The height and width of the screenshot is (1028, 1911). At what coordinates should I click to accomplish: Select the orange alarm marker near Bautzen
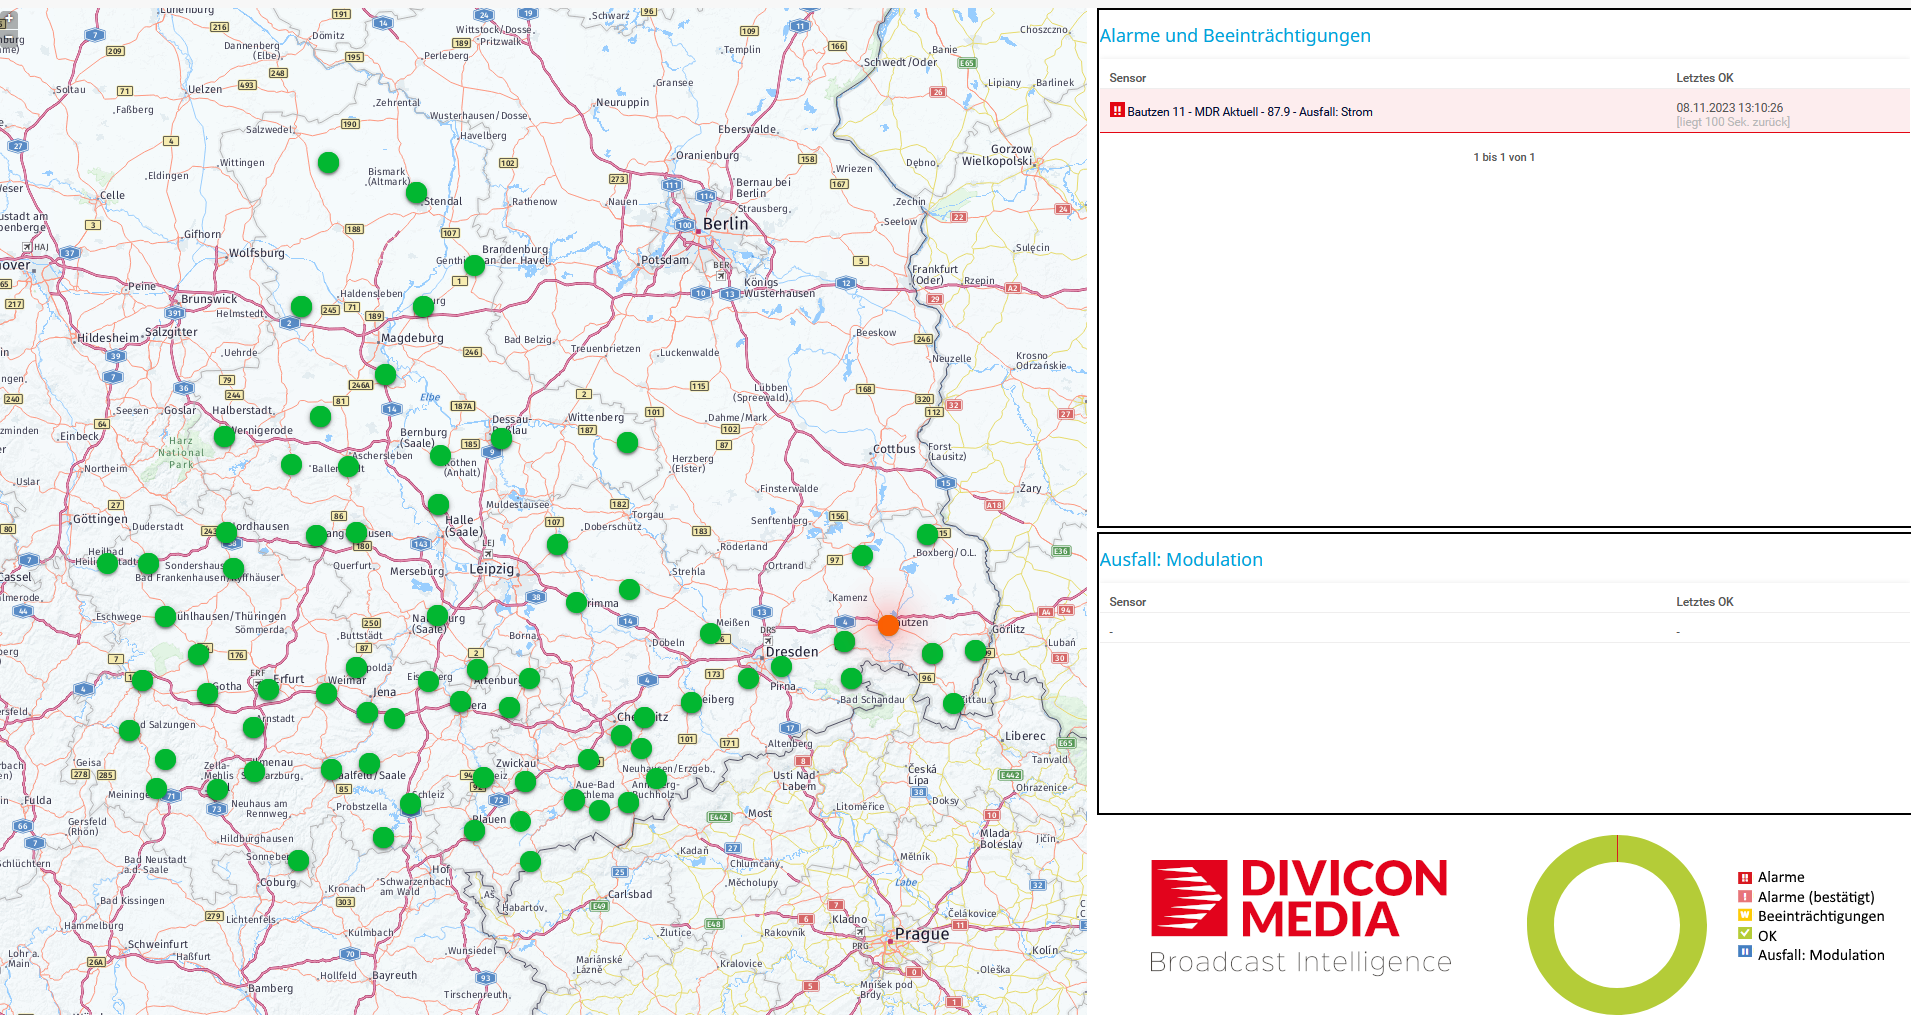tap(888, 625)
